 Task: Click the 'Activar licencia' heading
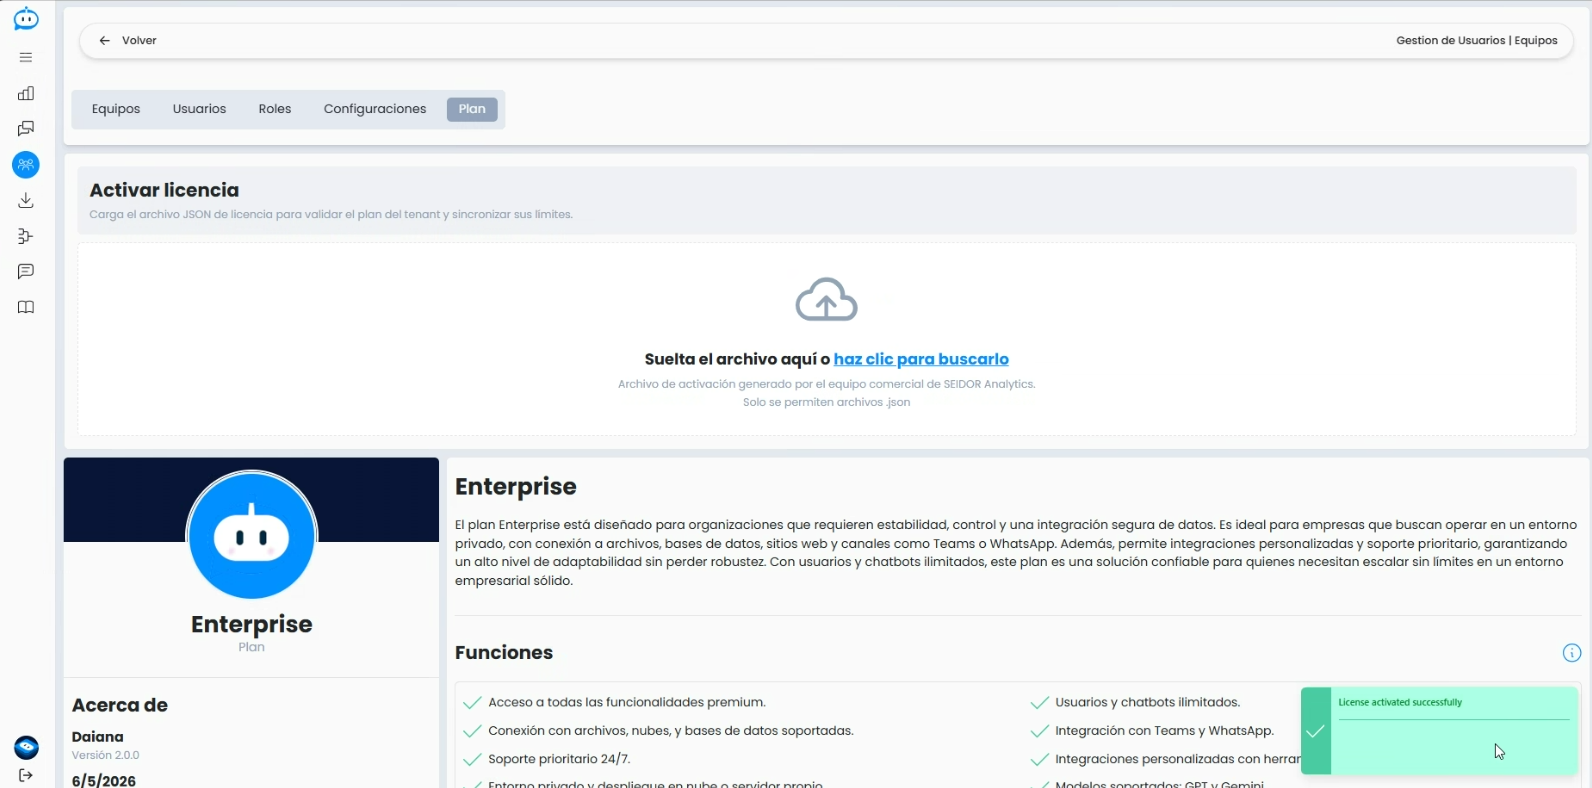(164, 190)
